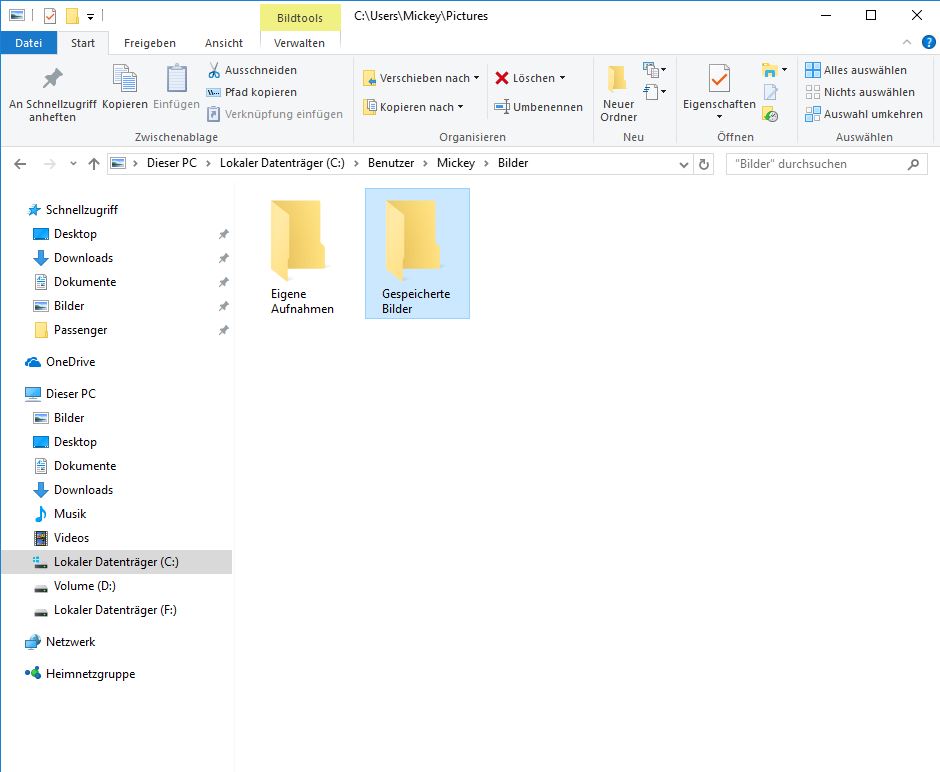The width and height of the screenshot is (940, 772).
Task: Open the recent locations dropdown
Action: [73, 164]
